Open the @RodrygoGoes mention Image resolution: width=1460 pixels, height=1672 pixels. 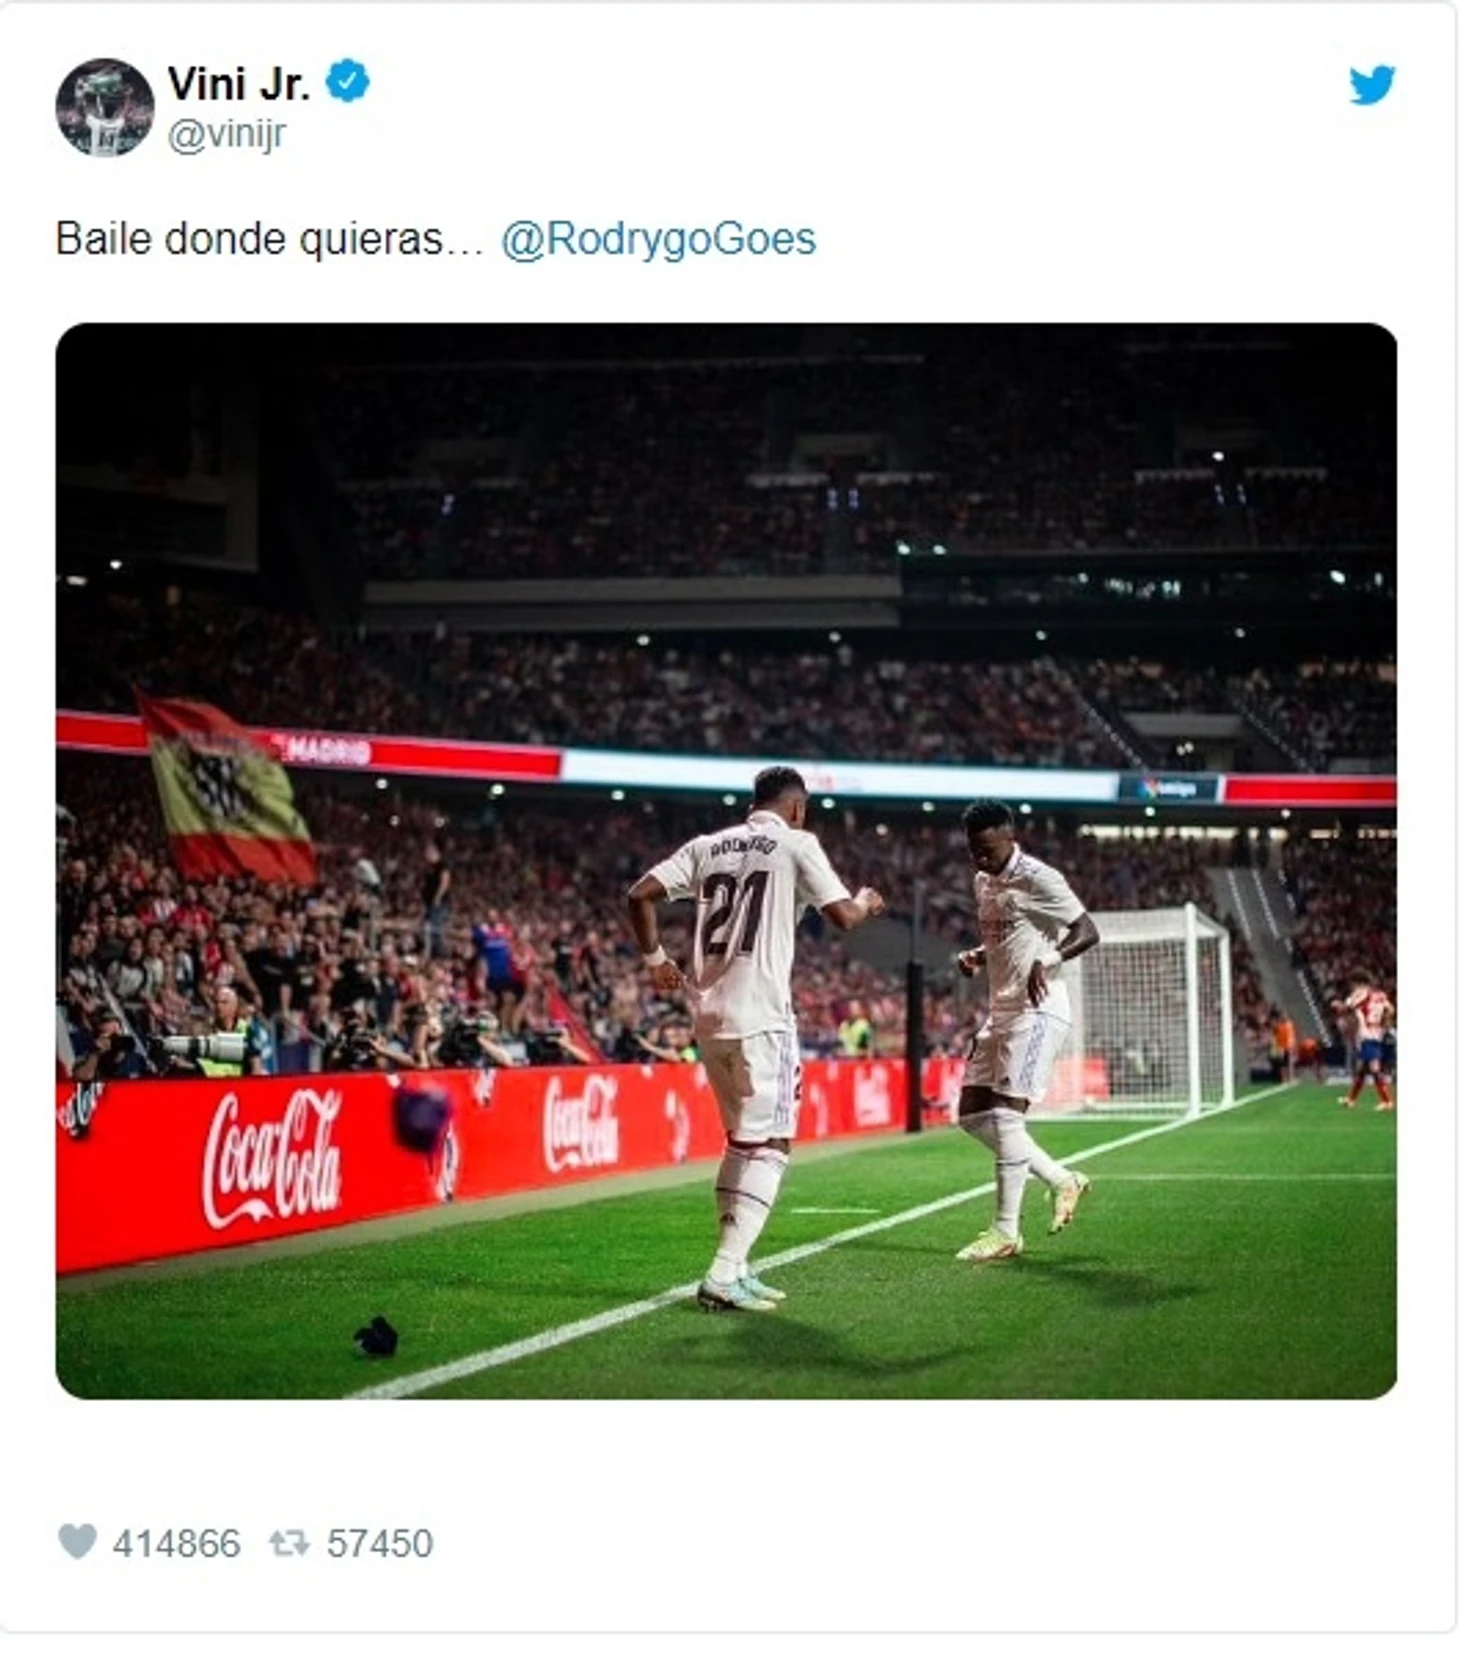(x=658, y=239)
